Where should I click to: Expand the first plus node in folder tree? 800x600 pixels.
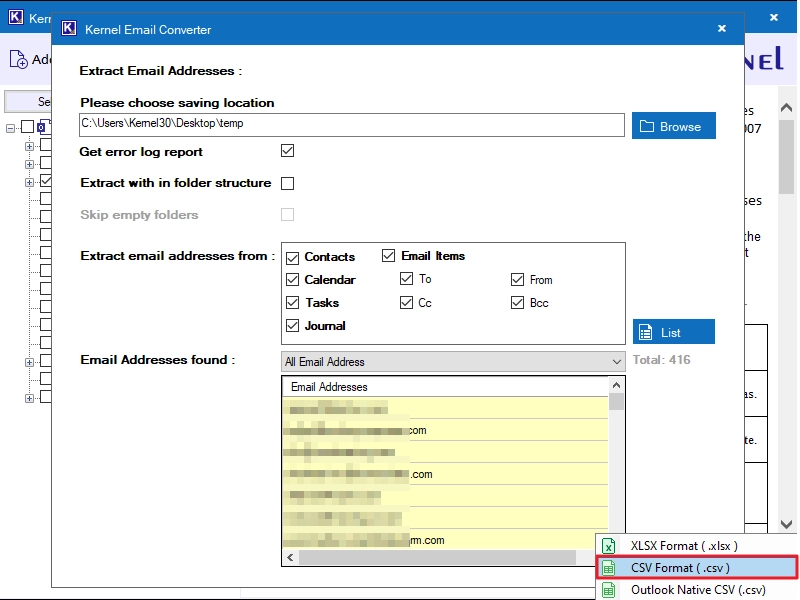(29, 146)
